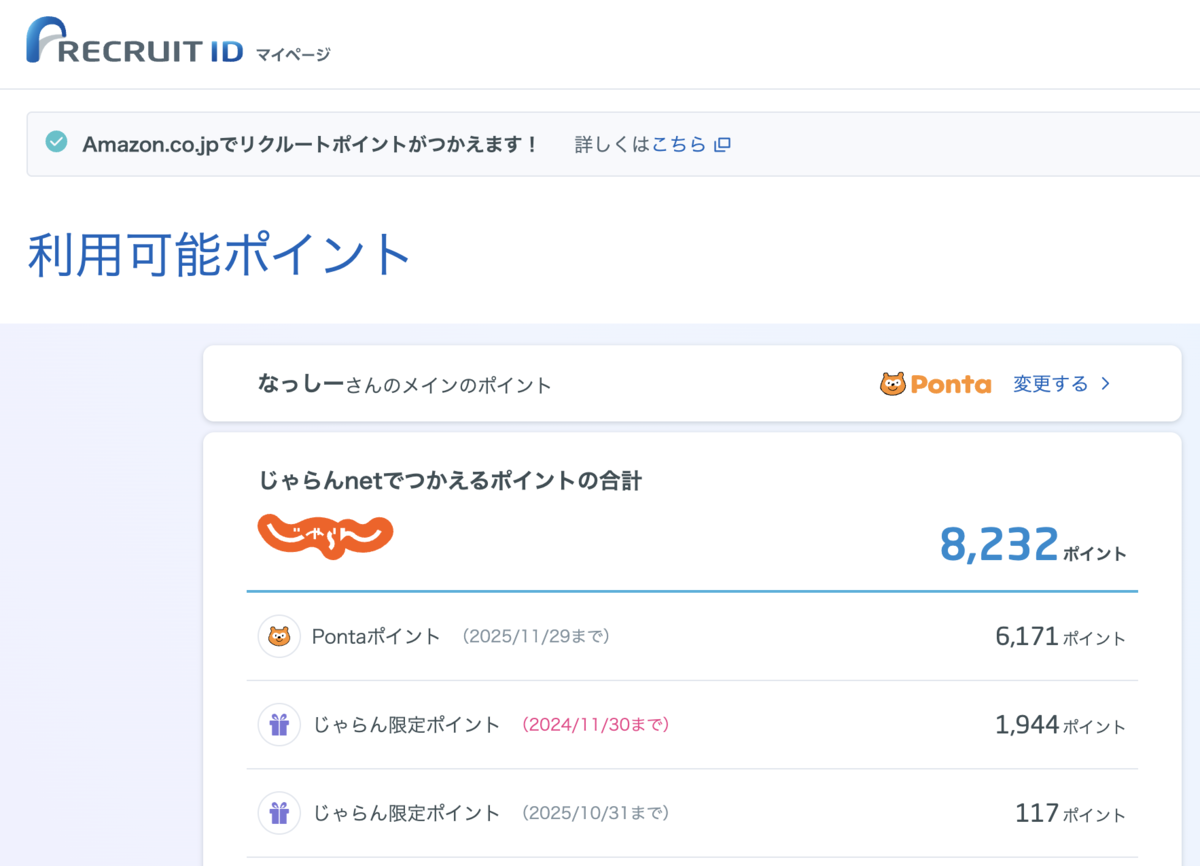
Task: Click 変更する to change main point
Action: (x=1050, y=384)
